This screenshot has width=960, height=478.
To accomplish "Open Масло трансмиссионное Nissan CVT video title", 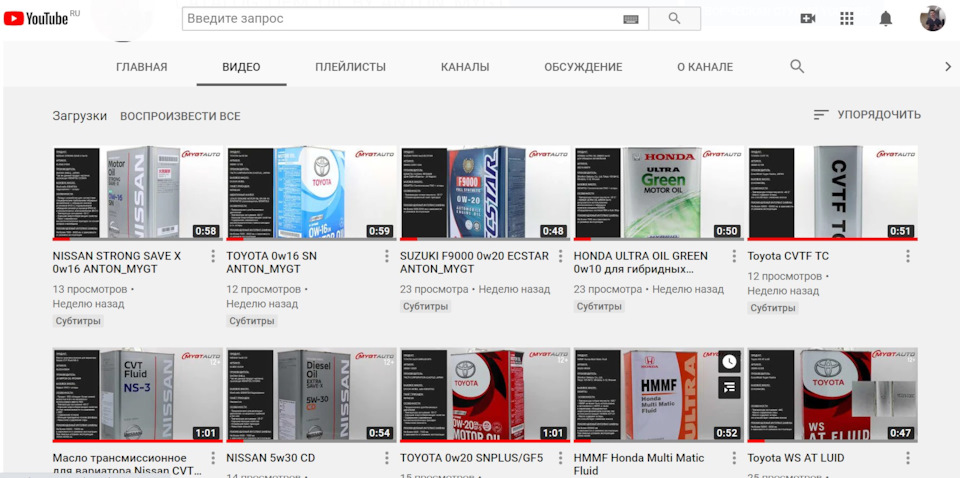I will (x=126, y=464).
